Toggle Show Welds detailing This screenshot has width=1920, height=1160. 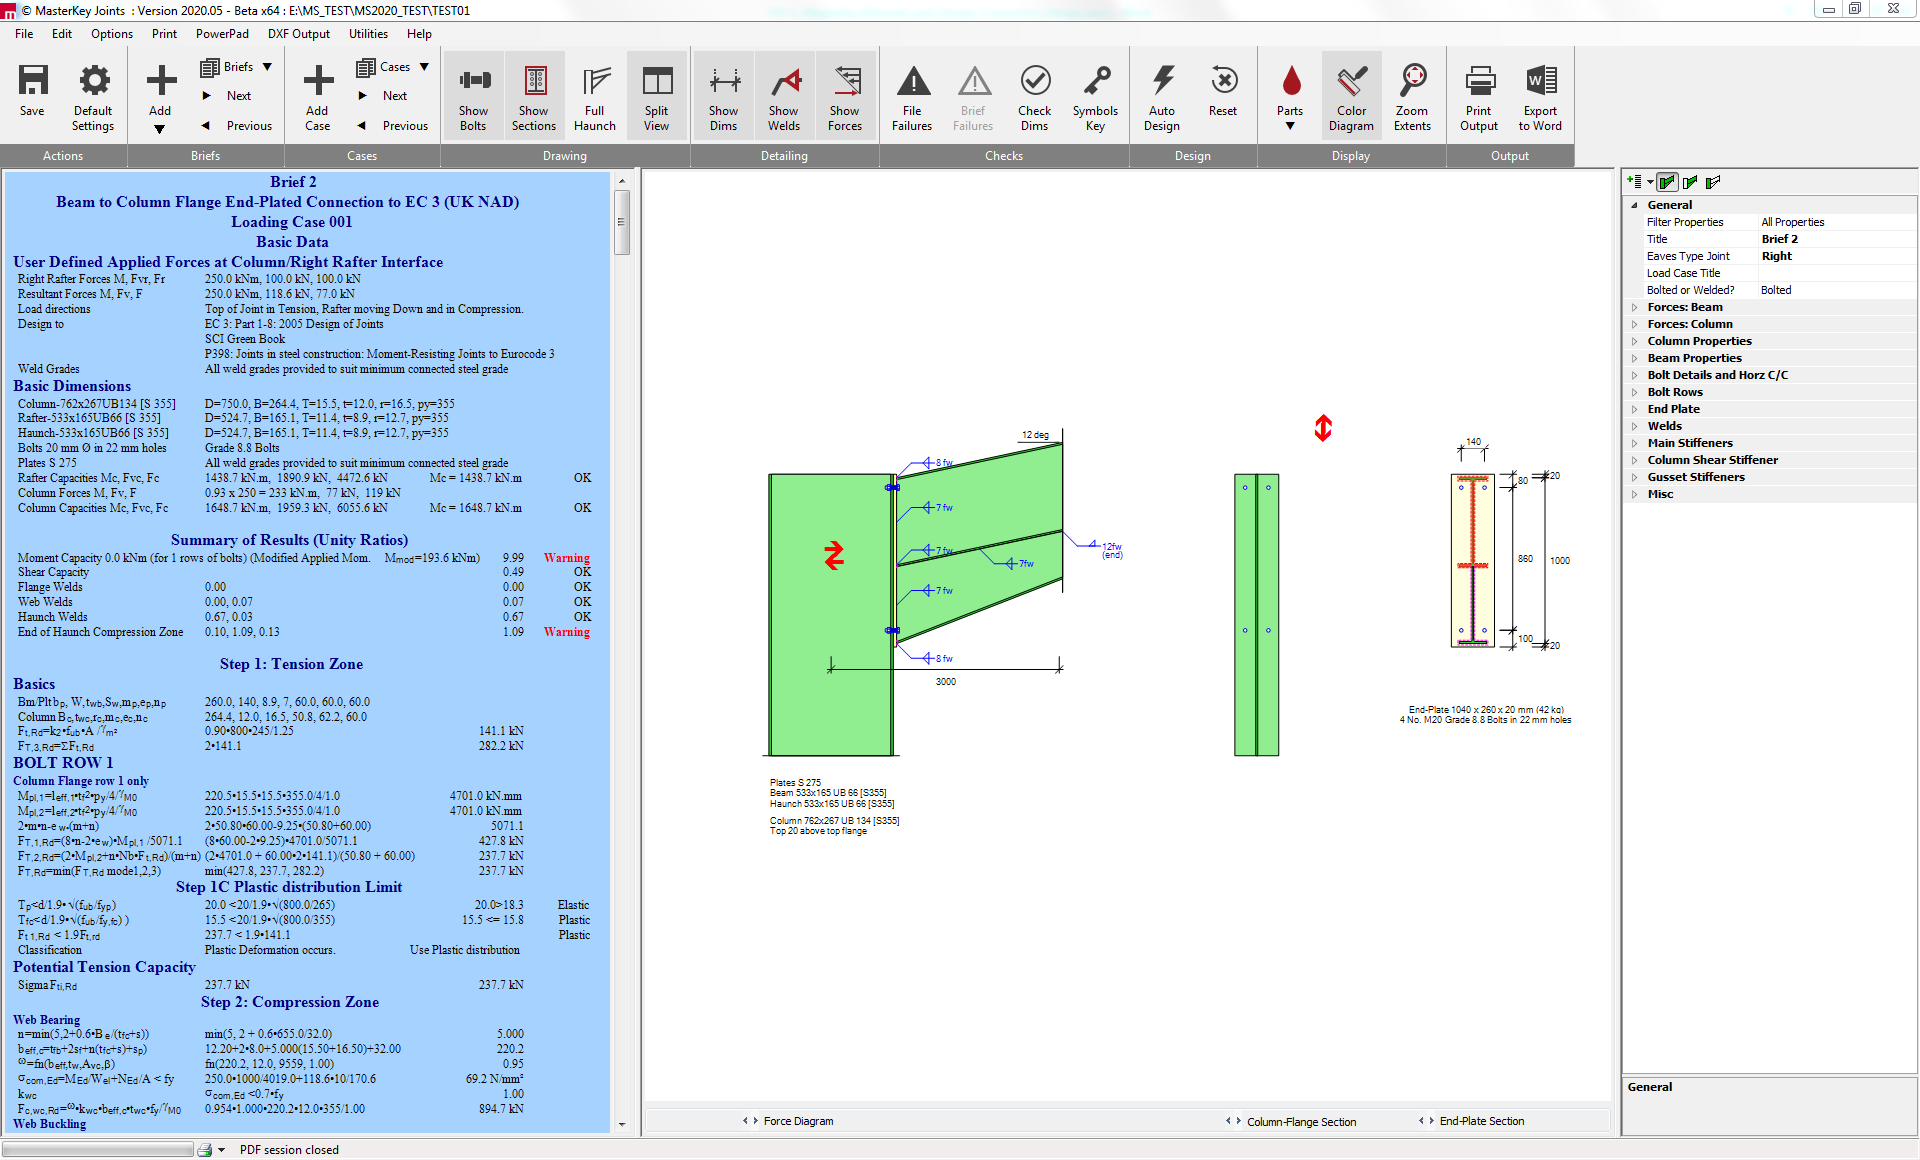784,97
